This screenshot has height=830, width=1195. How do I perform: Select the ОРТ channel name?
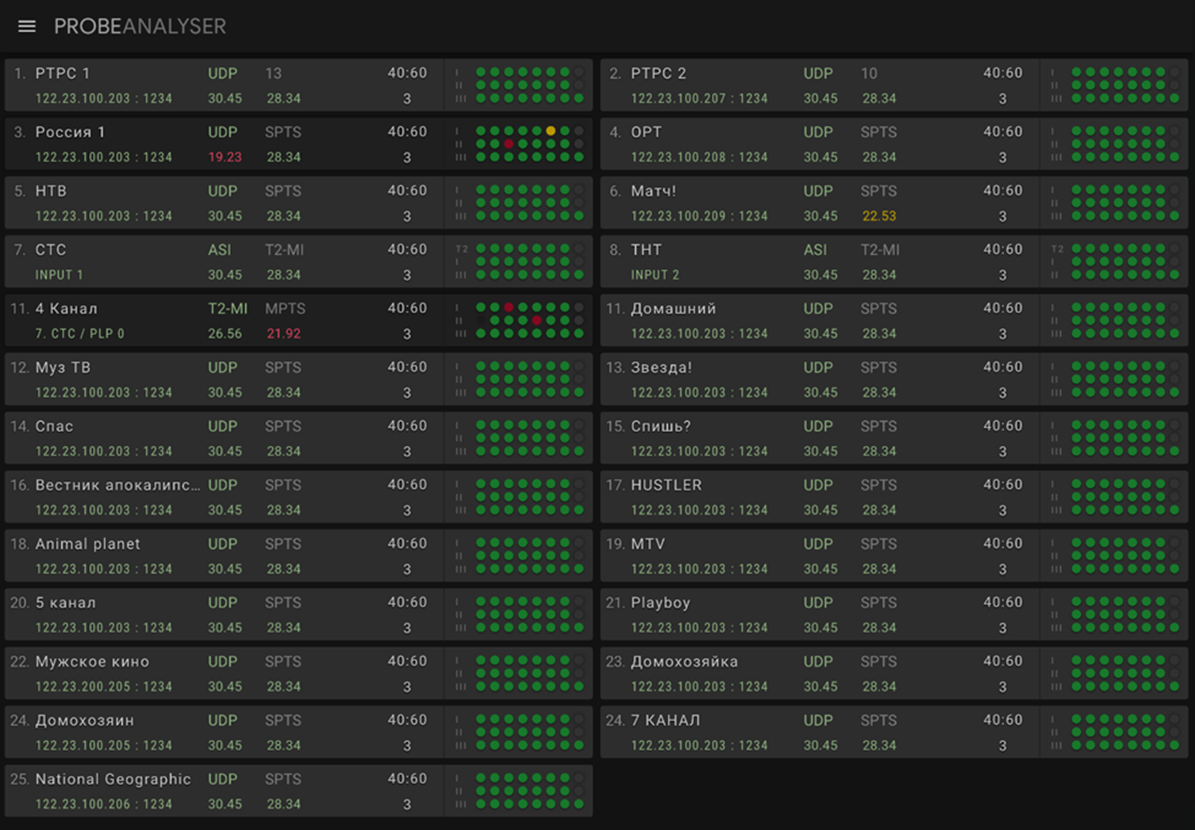pos(646,132)
